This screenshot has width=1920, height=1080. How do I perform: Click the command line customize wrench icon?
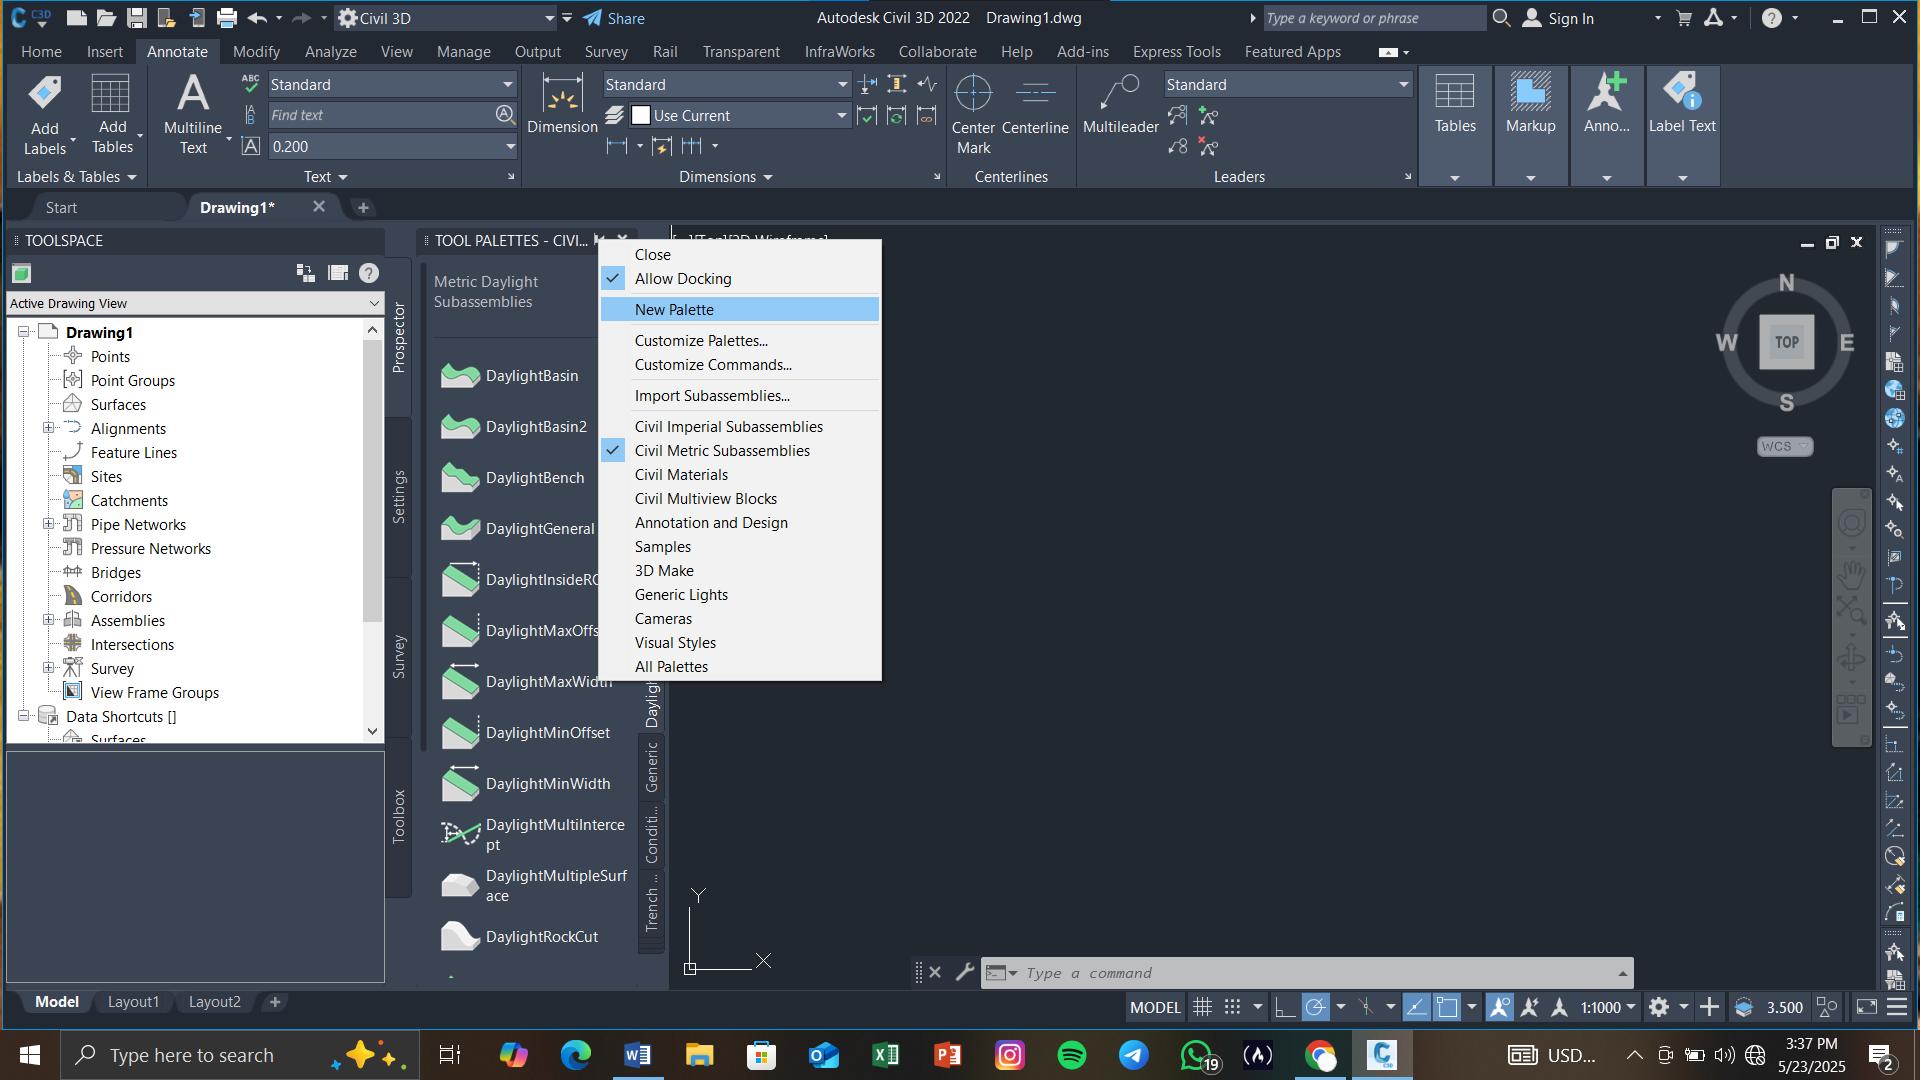(x=964, y=973)
